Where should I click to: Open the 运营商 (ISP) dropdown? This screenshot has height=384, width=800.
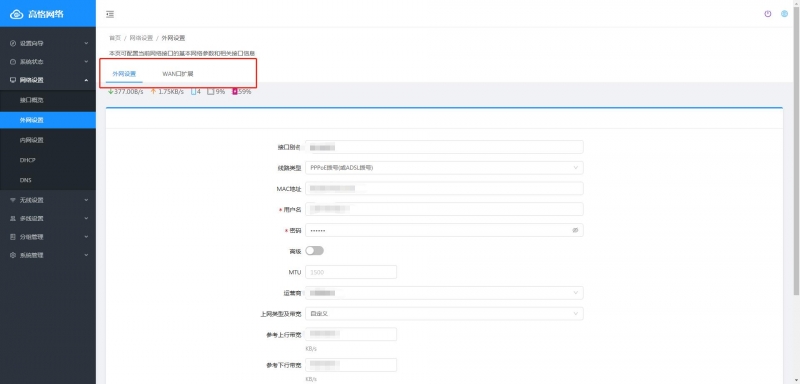[444, 293]
